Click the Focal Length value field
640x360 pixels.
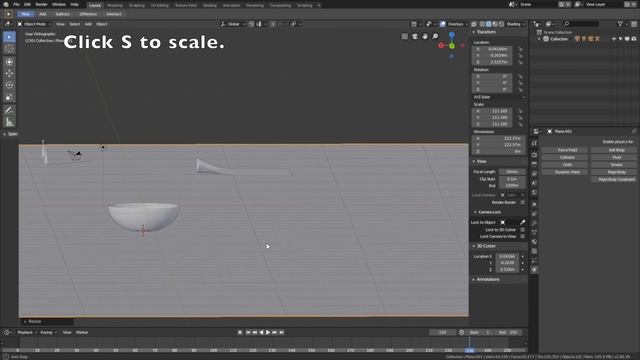512,172
